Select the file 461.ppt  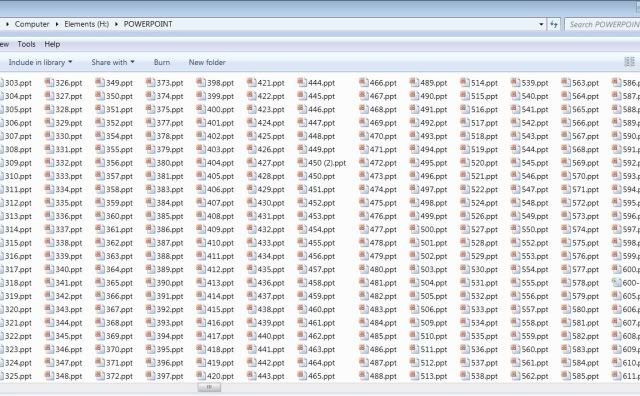point(316,323)
